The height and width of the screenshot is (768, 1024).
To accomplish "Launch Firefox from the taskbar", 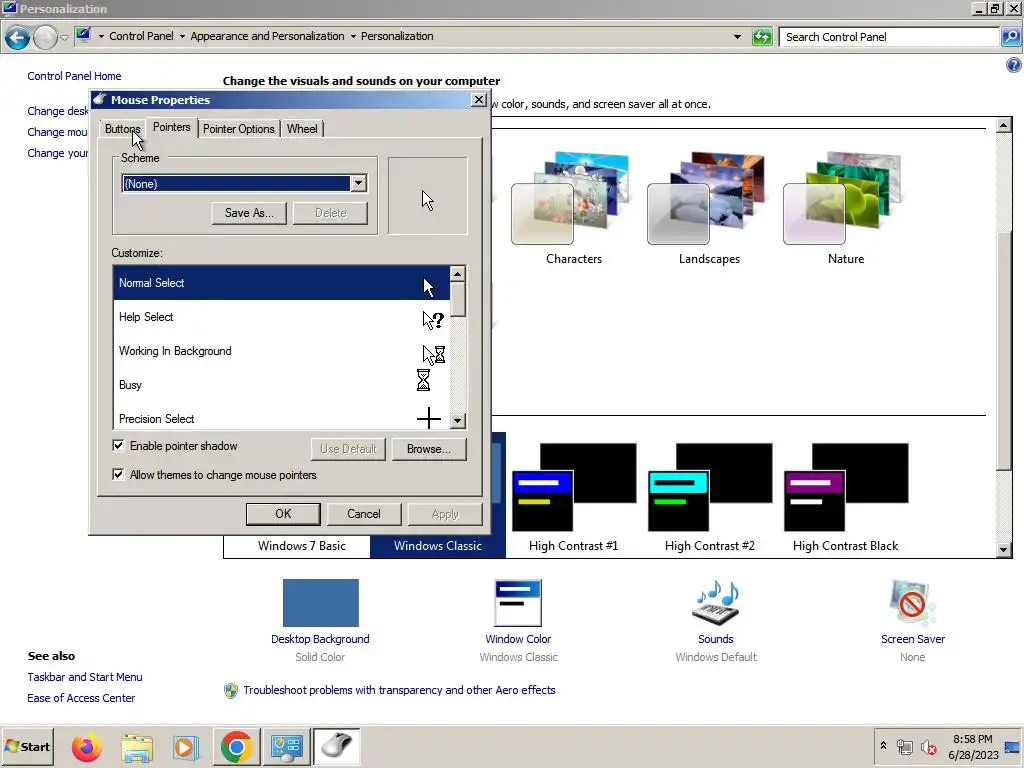I will point(86,746).
